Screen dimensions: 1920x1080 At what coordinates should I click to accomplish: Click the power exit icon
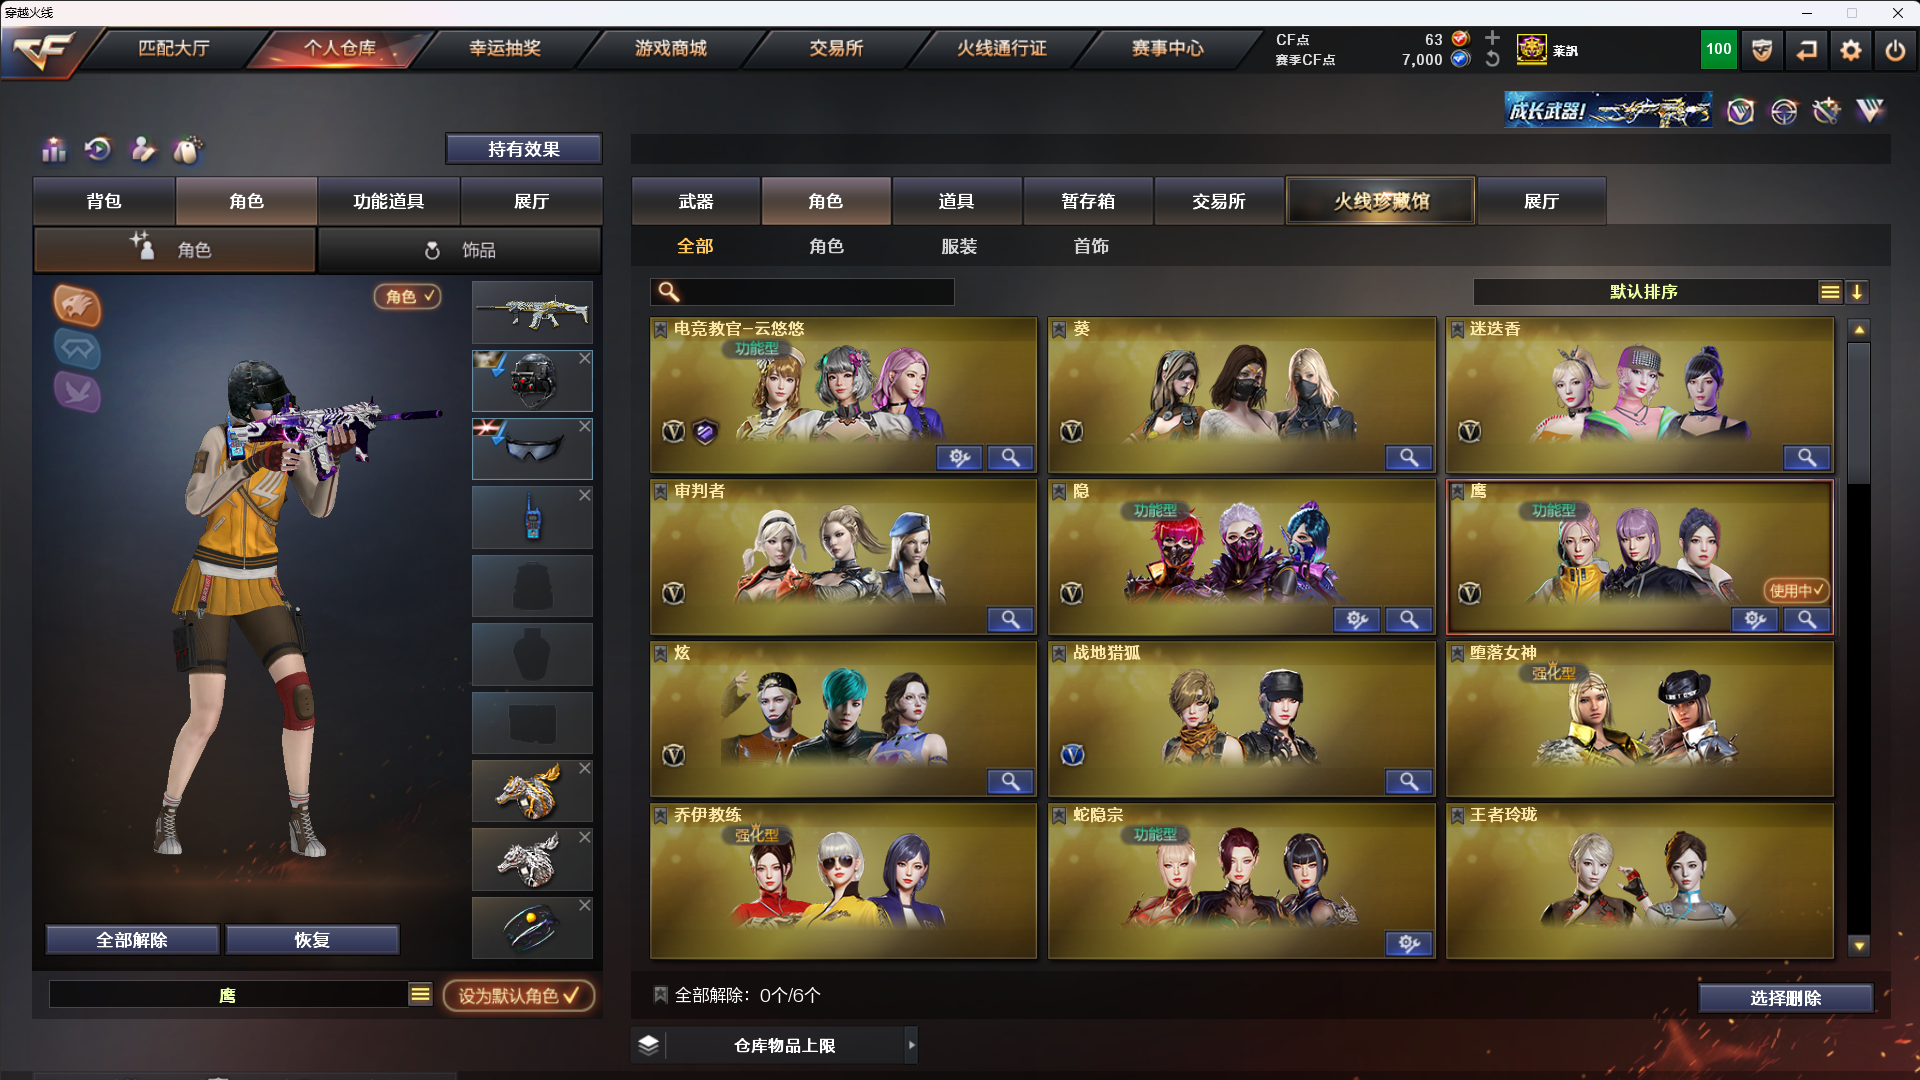[1895, 50]
